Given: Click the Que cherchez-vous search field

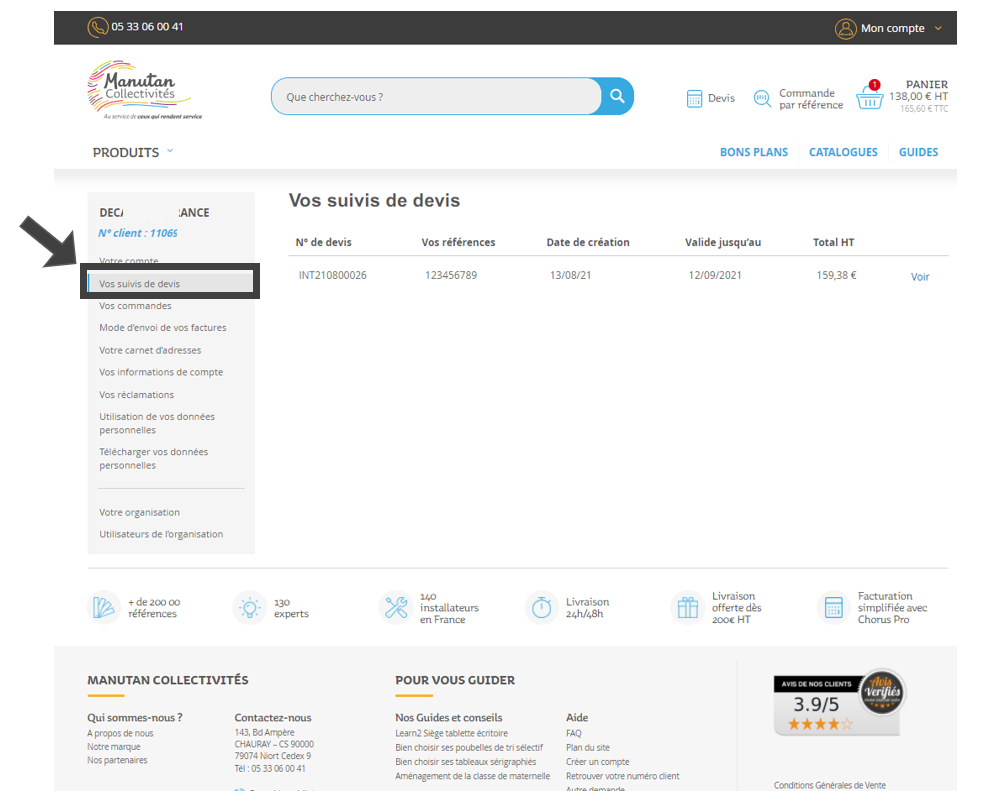Looking at the screenshot, I should (x=435, y=97).
